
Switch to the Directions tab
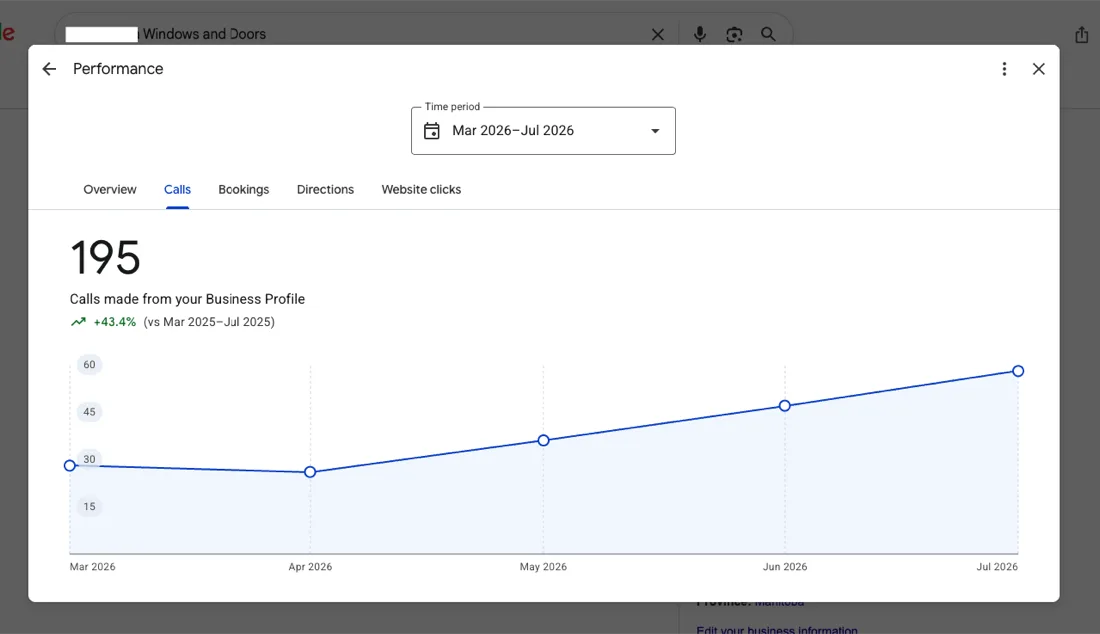[x=325, y=189]
